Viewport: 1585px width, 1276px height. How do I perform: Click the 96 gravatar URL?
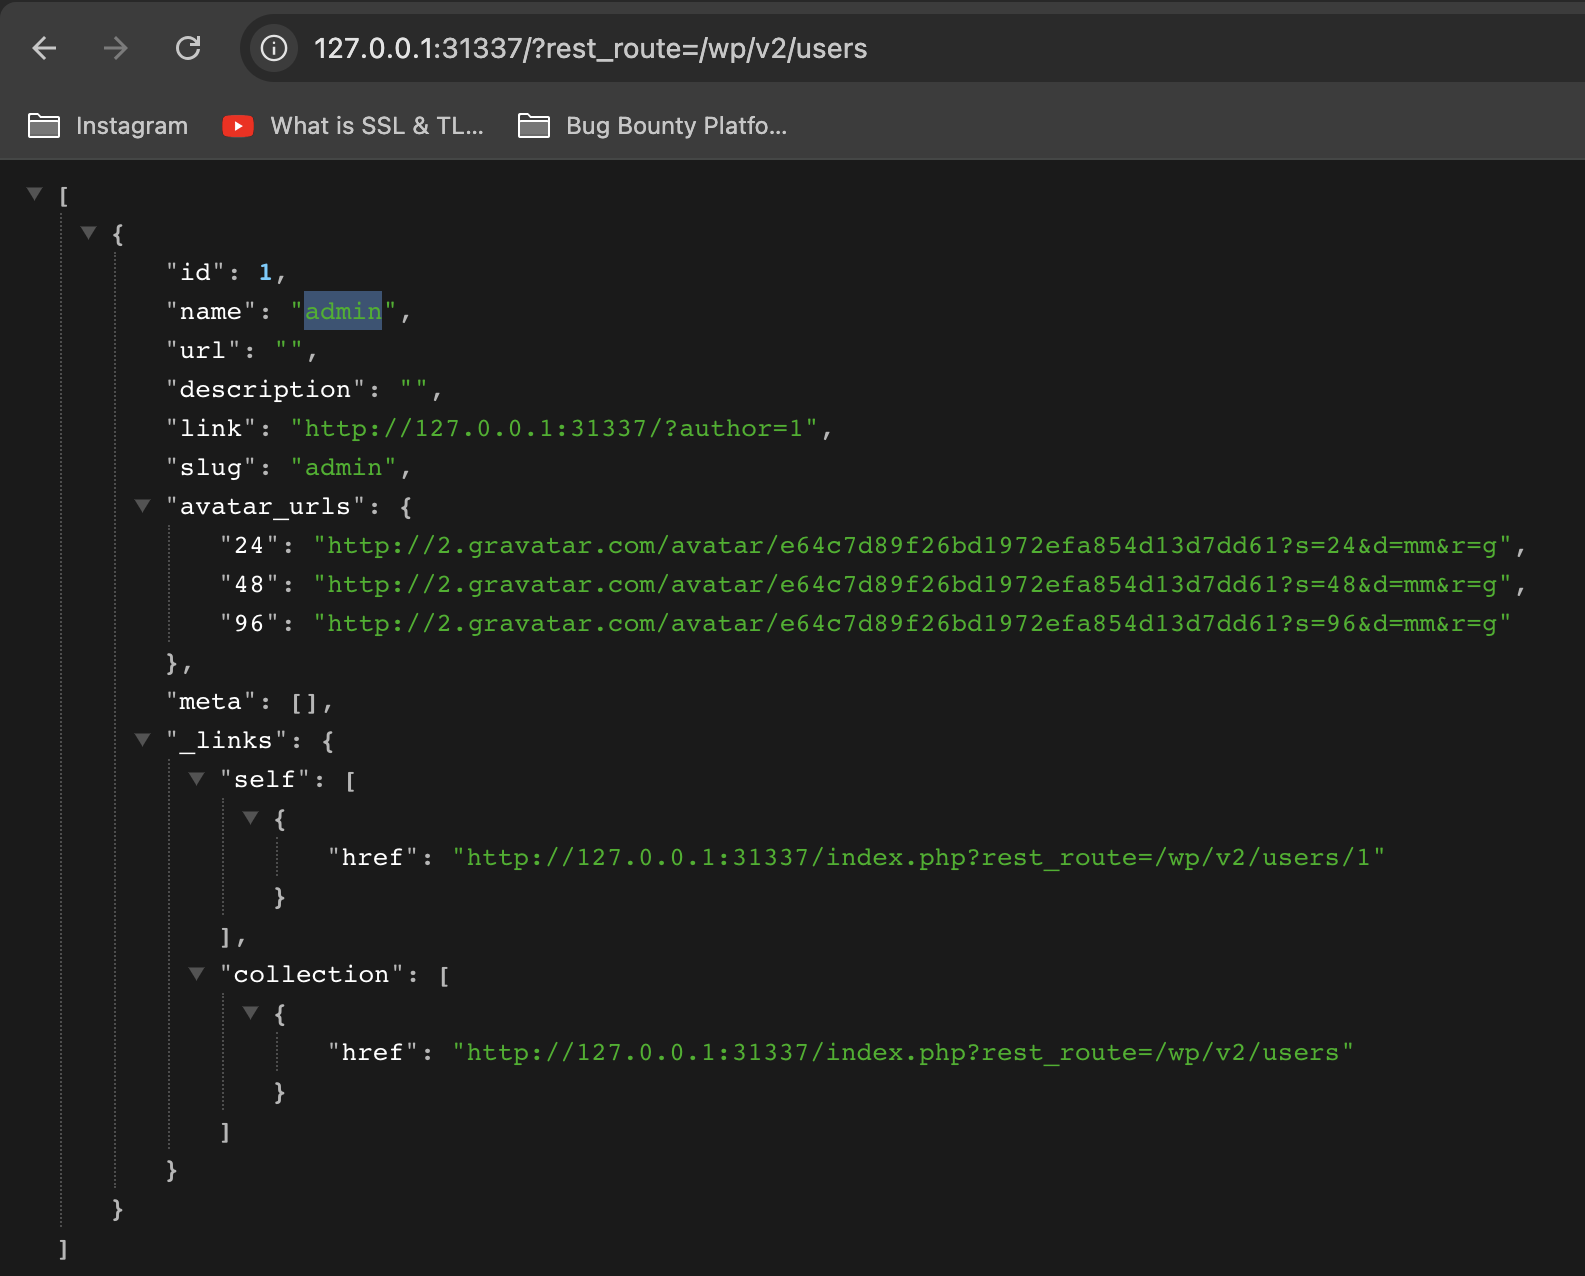pyautogui.click(x=912, y=623)
